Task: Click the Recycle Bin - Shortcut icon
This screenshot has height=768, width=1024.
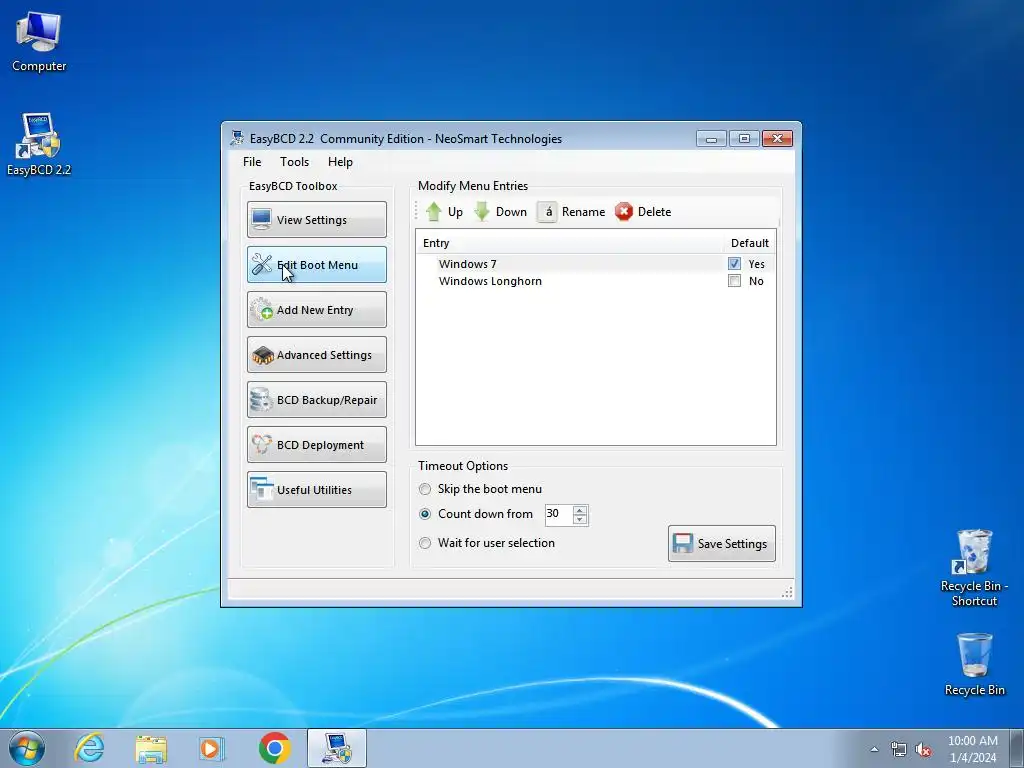Action: 974,568
